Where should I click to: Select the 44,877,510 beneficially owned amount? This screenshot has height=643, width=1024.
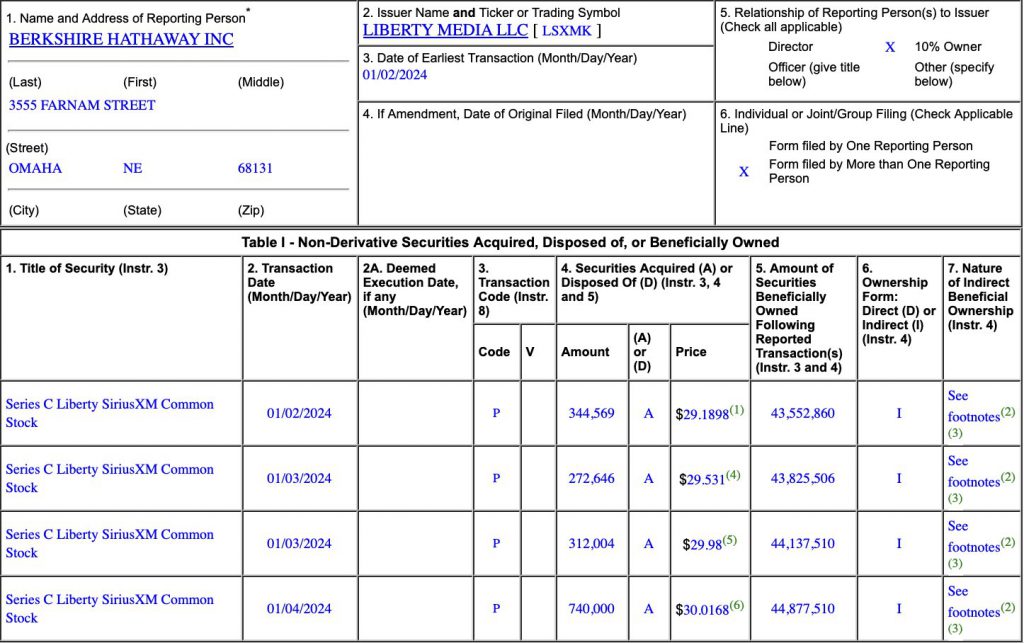point(802,609)
